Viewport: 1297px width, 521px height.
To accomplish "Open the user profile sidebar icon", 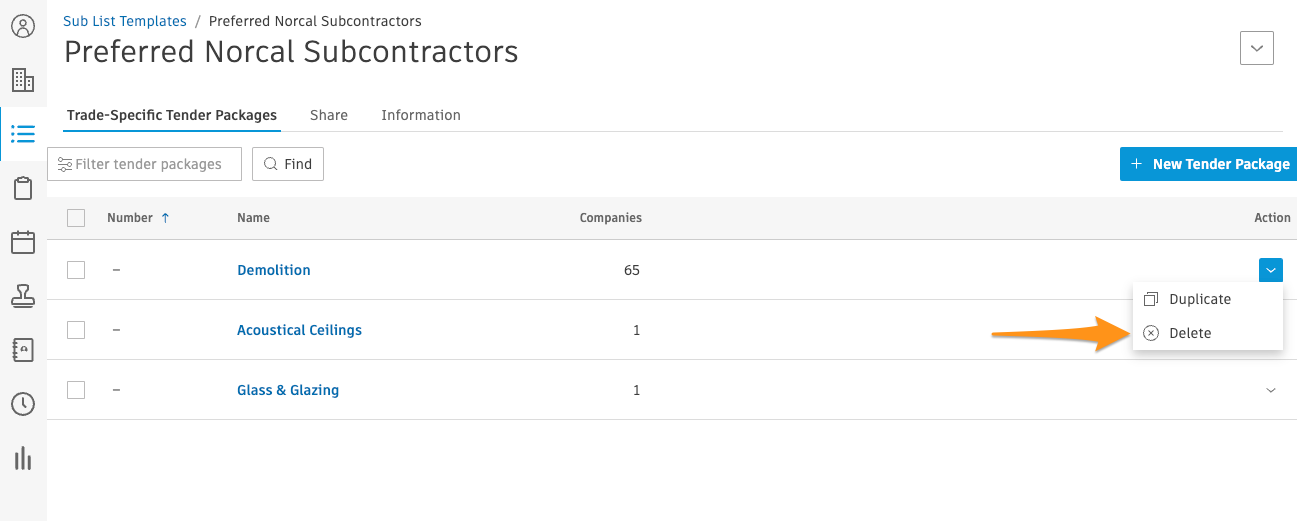I will 23,26.
